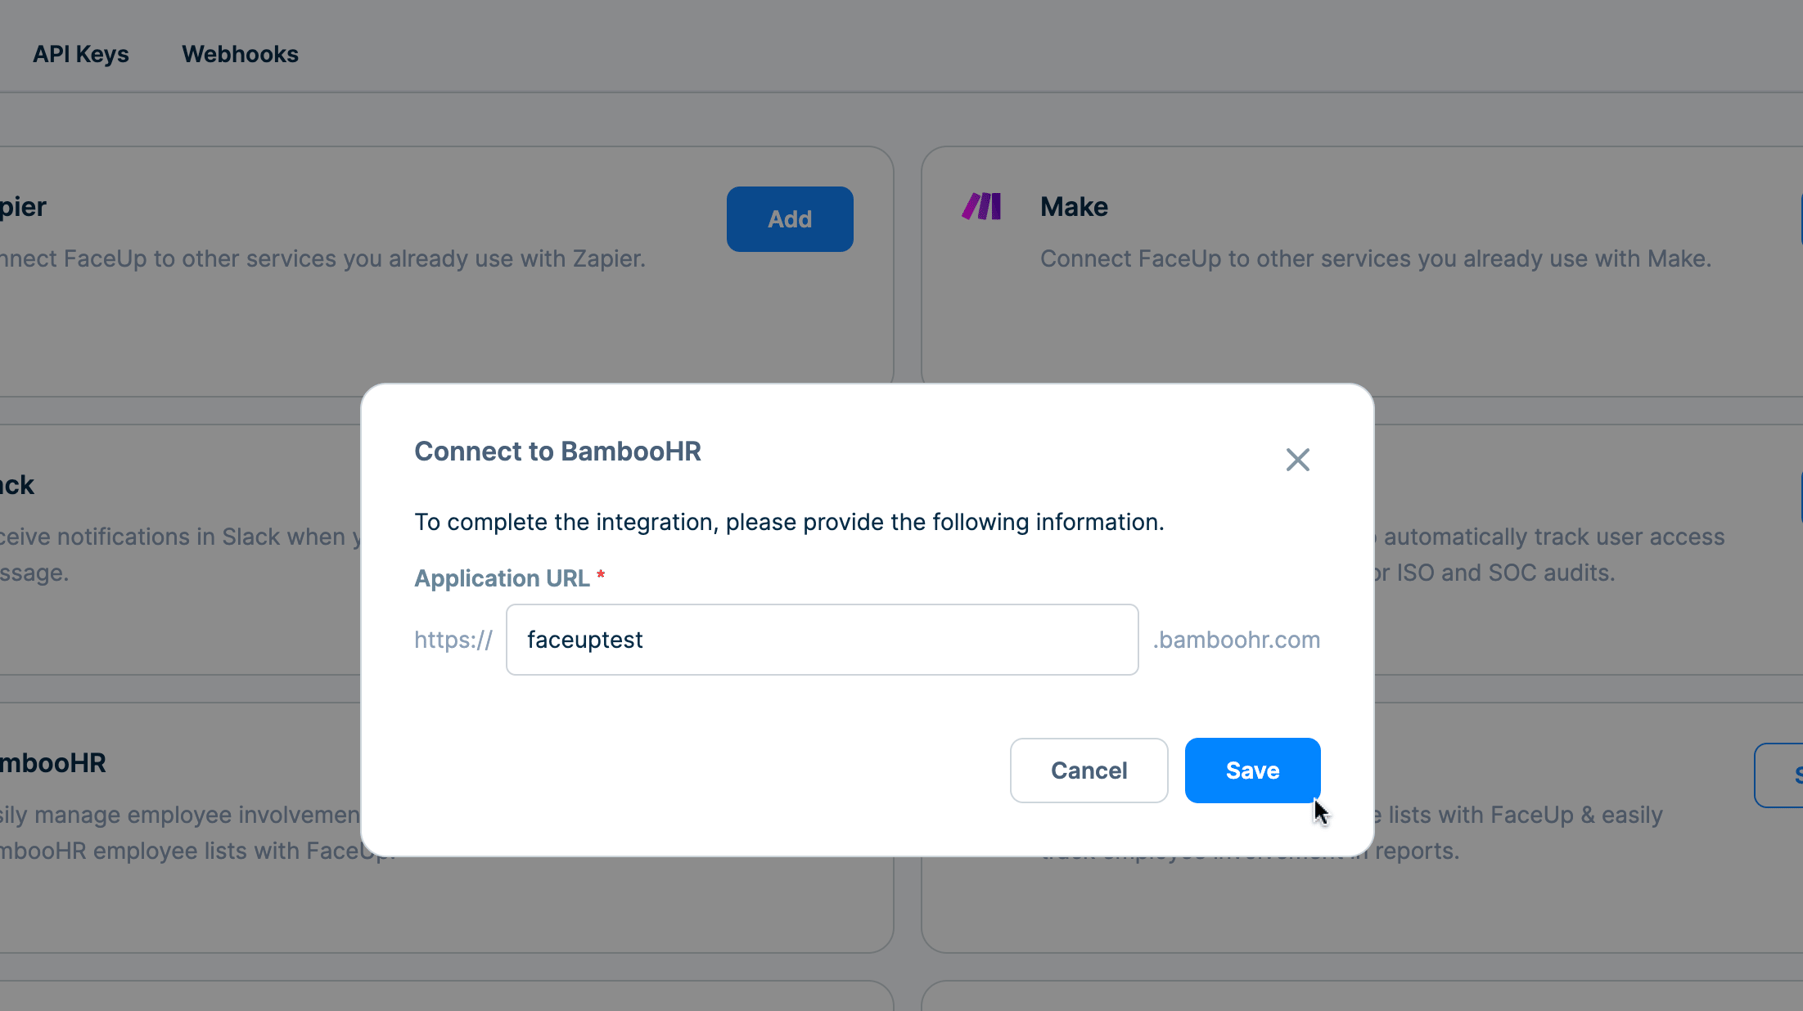Click the .bamboohr.com suffix label
This screenshot has height=1011, width=1803.
(1236, 640)
